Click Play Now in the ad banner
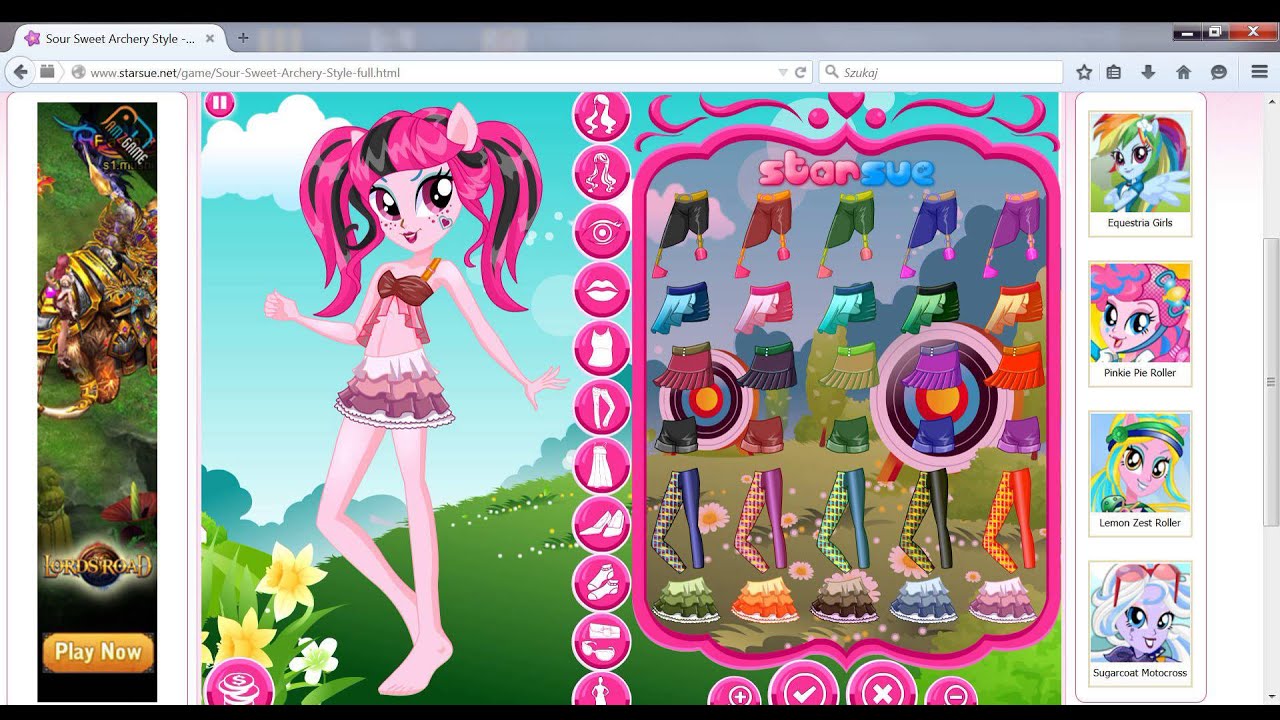The height and width of the screenshot is (720, 1280). tap(98, 652)
